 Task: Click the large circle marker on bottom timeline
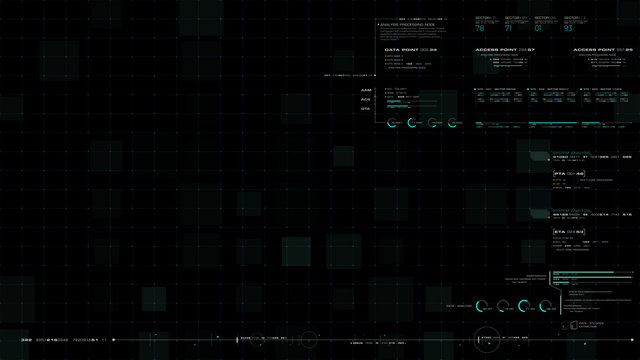pos(487,340)
